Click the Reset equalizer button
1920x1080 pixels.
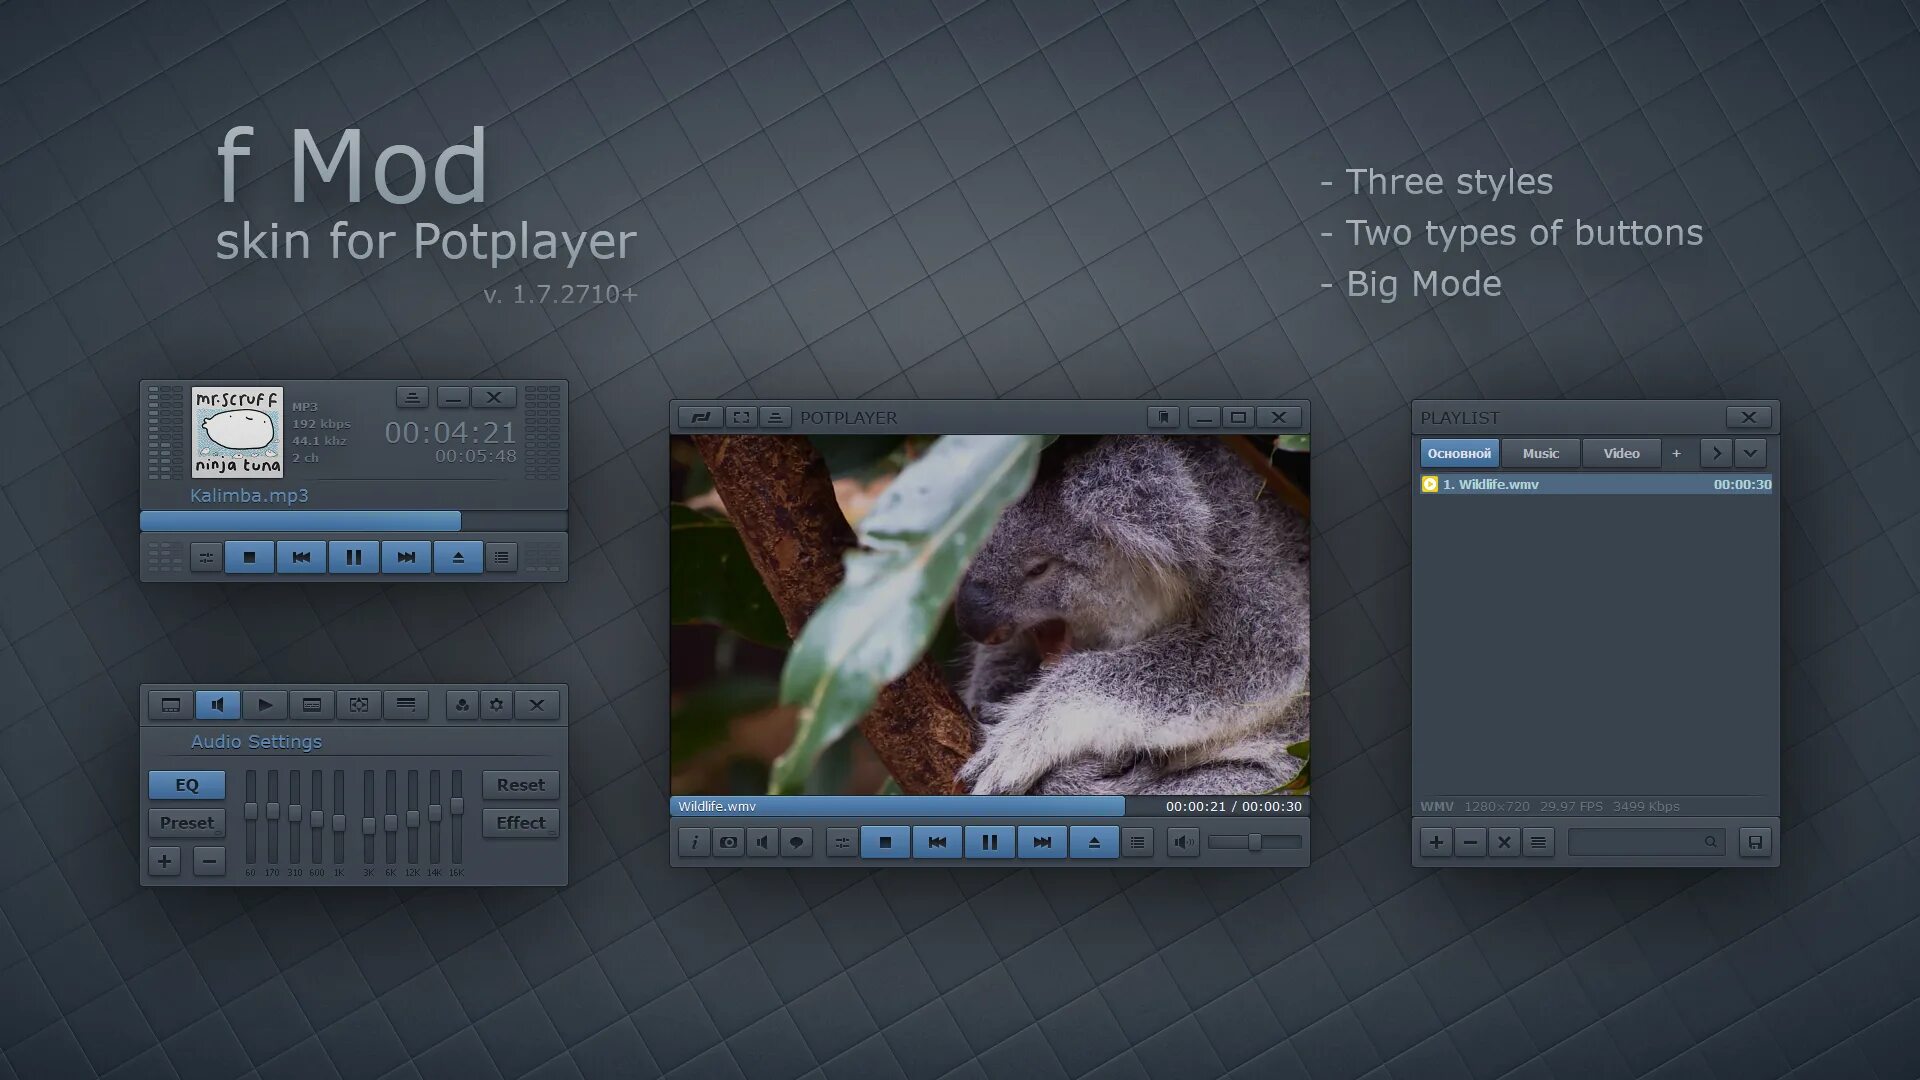(521, 785)
